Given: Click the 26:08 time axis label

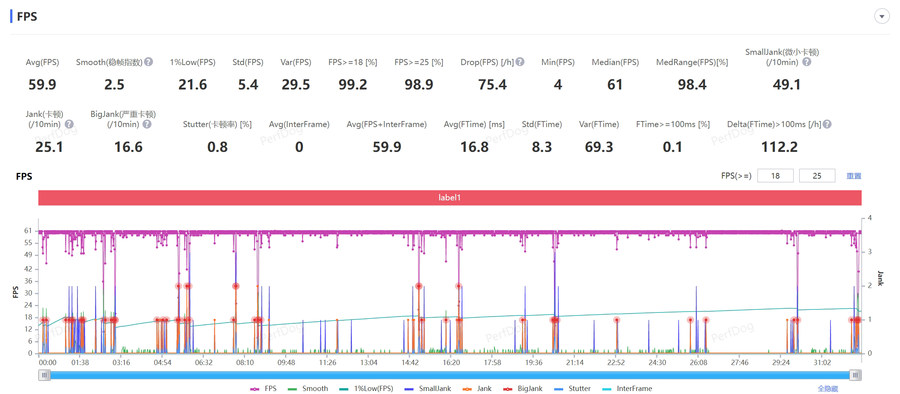Looking at the screenshot, I should 698,362.
